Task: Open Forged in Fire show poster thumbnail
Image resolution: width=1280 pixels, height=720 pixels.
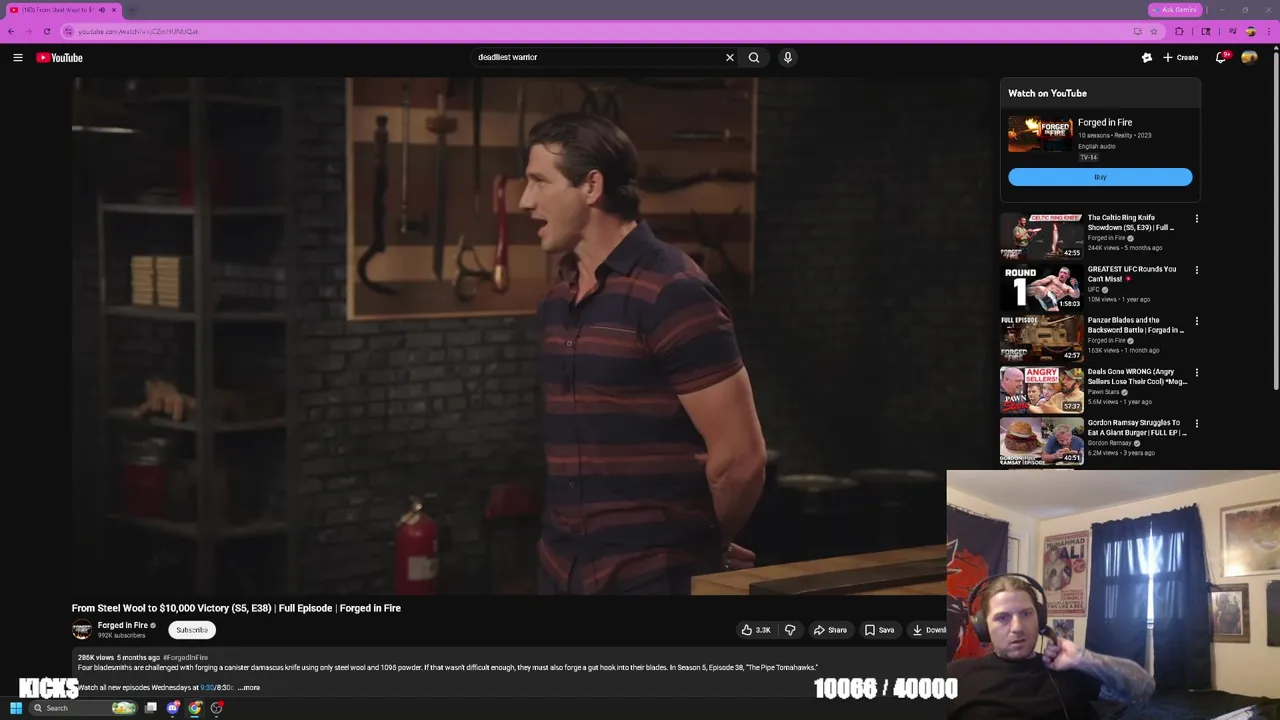Action: [1040, 135]
